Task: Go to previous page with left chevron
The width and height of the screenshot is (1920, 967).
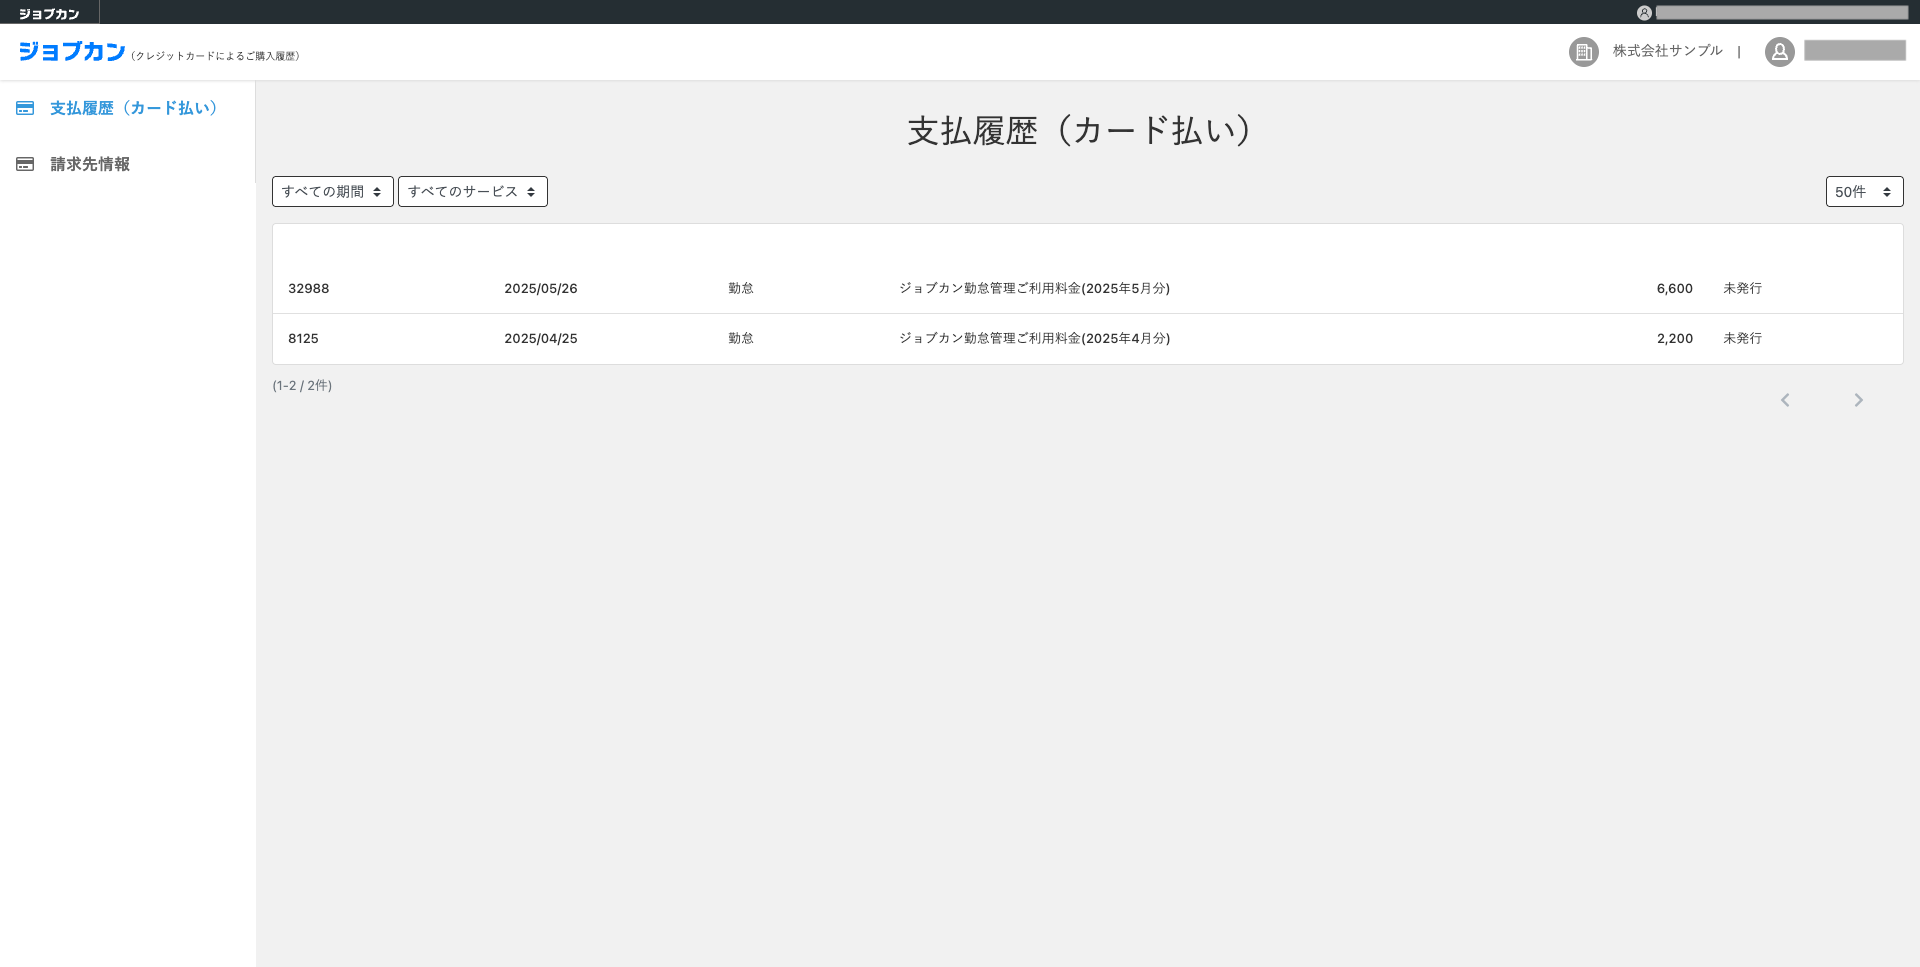Action: [1785, 400]
